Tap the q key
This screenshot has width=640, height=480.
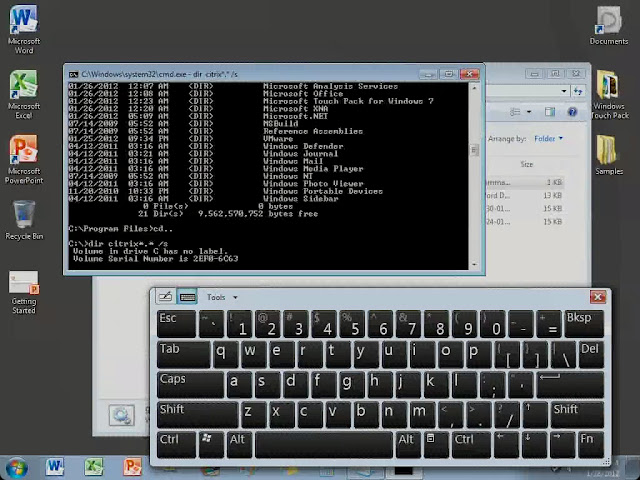[226, 354]
